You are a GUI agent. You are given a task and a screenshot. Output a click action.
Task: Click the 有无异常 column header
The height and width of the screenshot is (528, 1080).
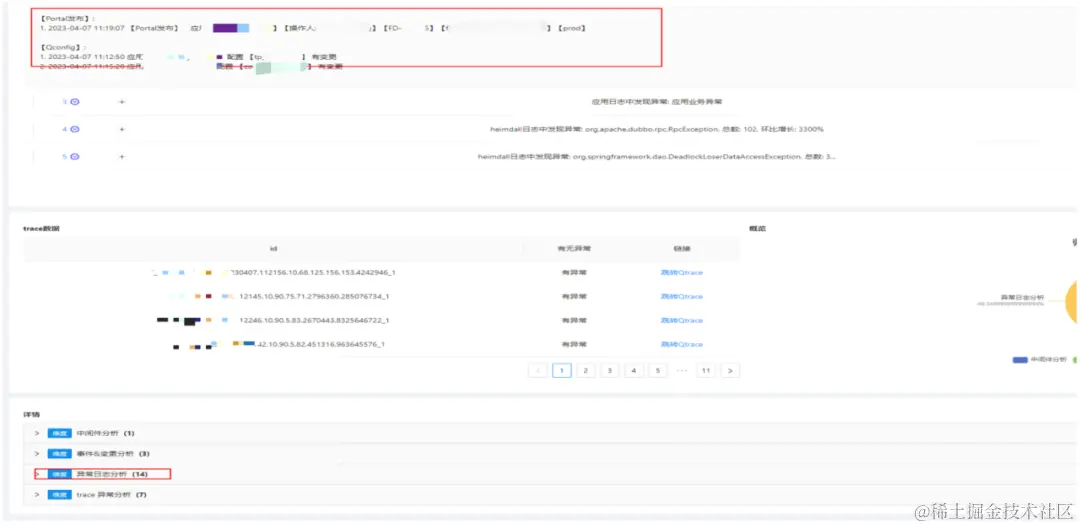[574, 249]
